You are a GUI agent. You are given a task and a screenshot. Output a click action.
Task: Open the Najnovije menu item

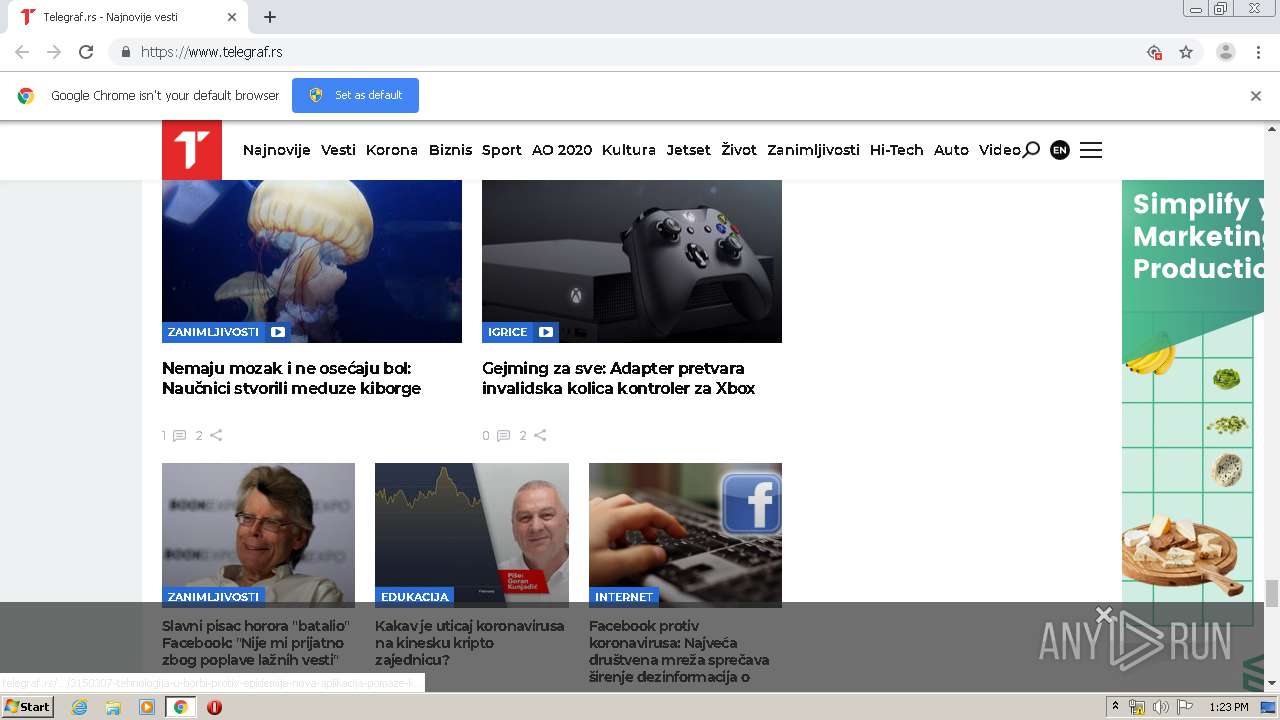(277, 150)
